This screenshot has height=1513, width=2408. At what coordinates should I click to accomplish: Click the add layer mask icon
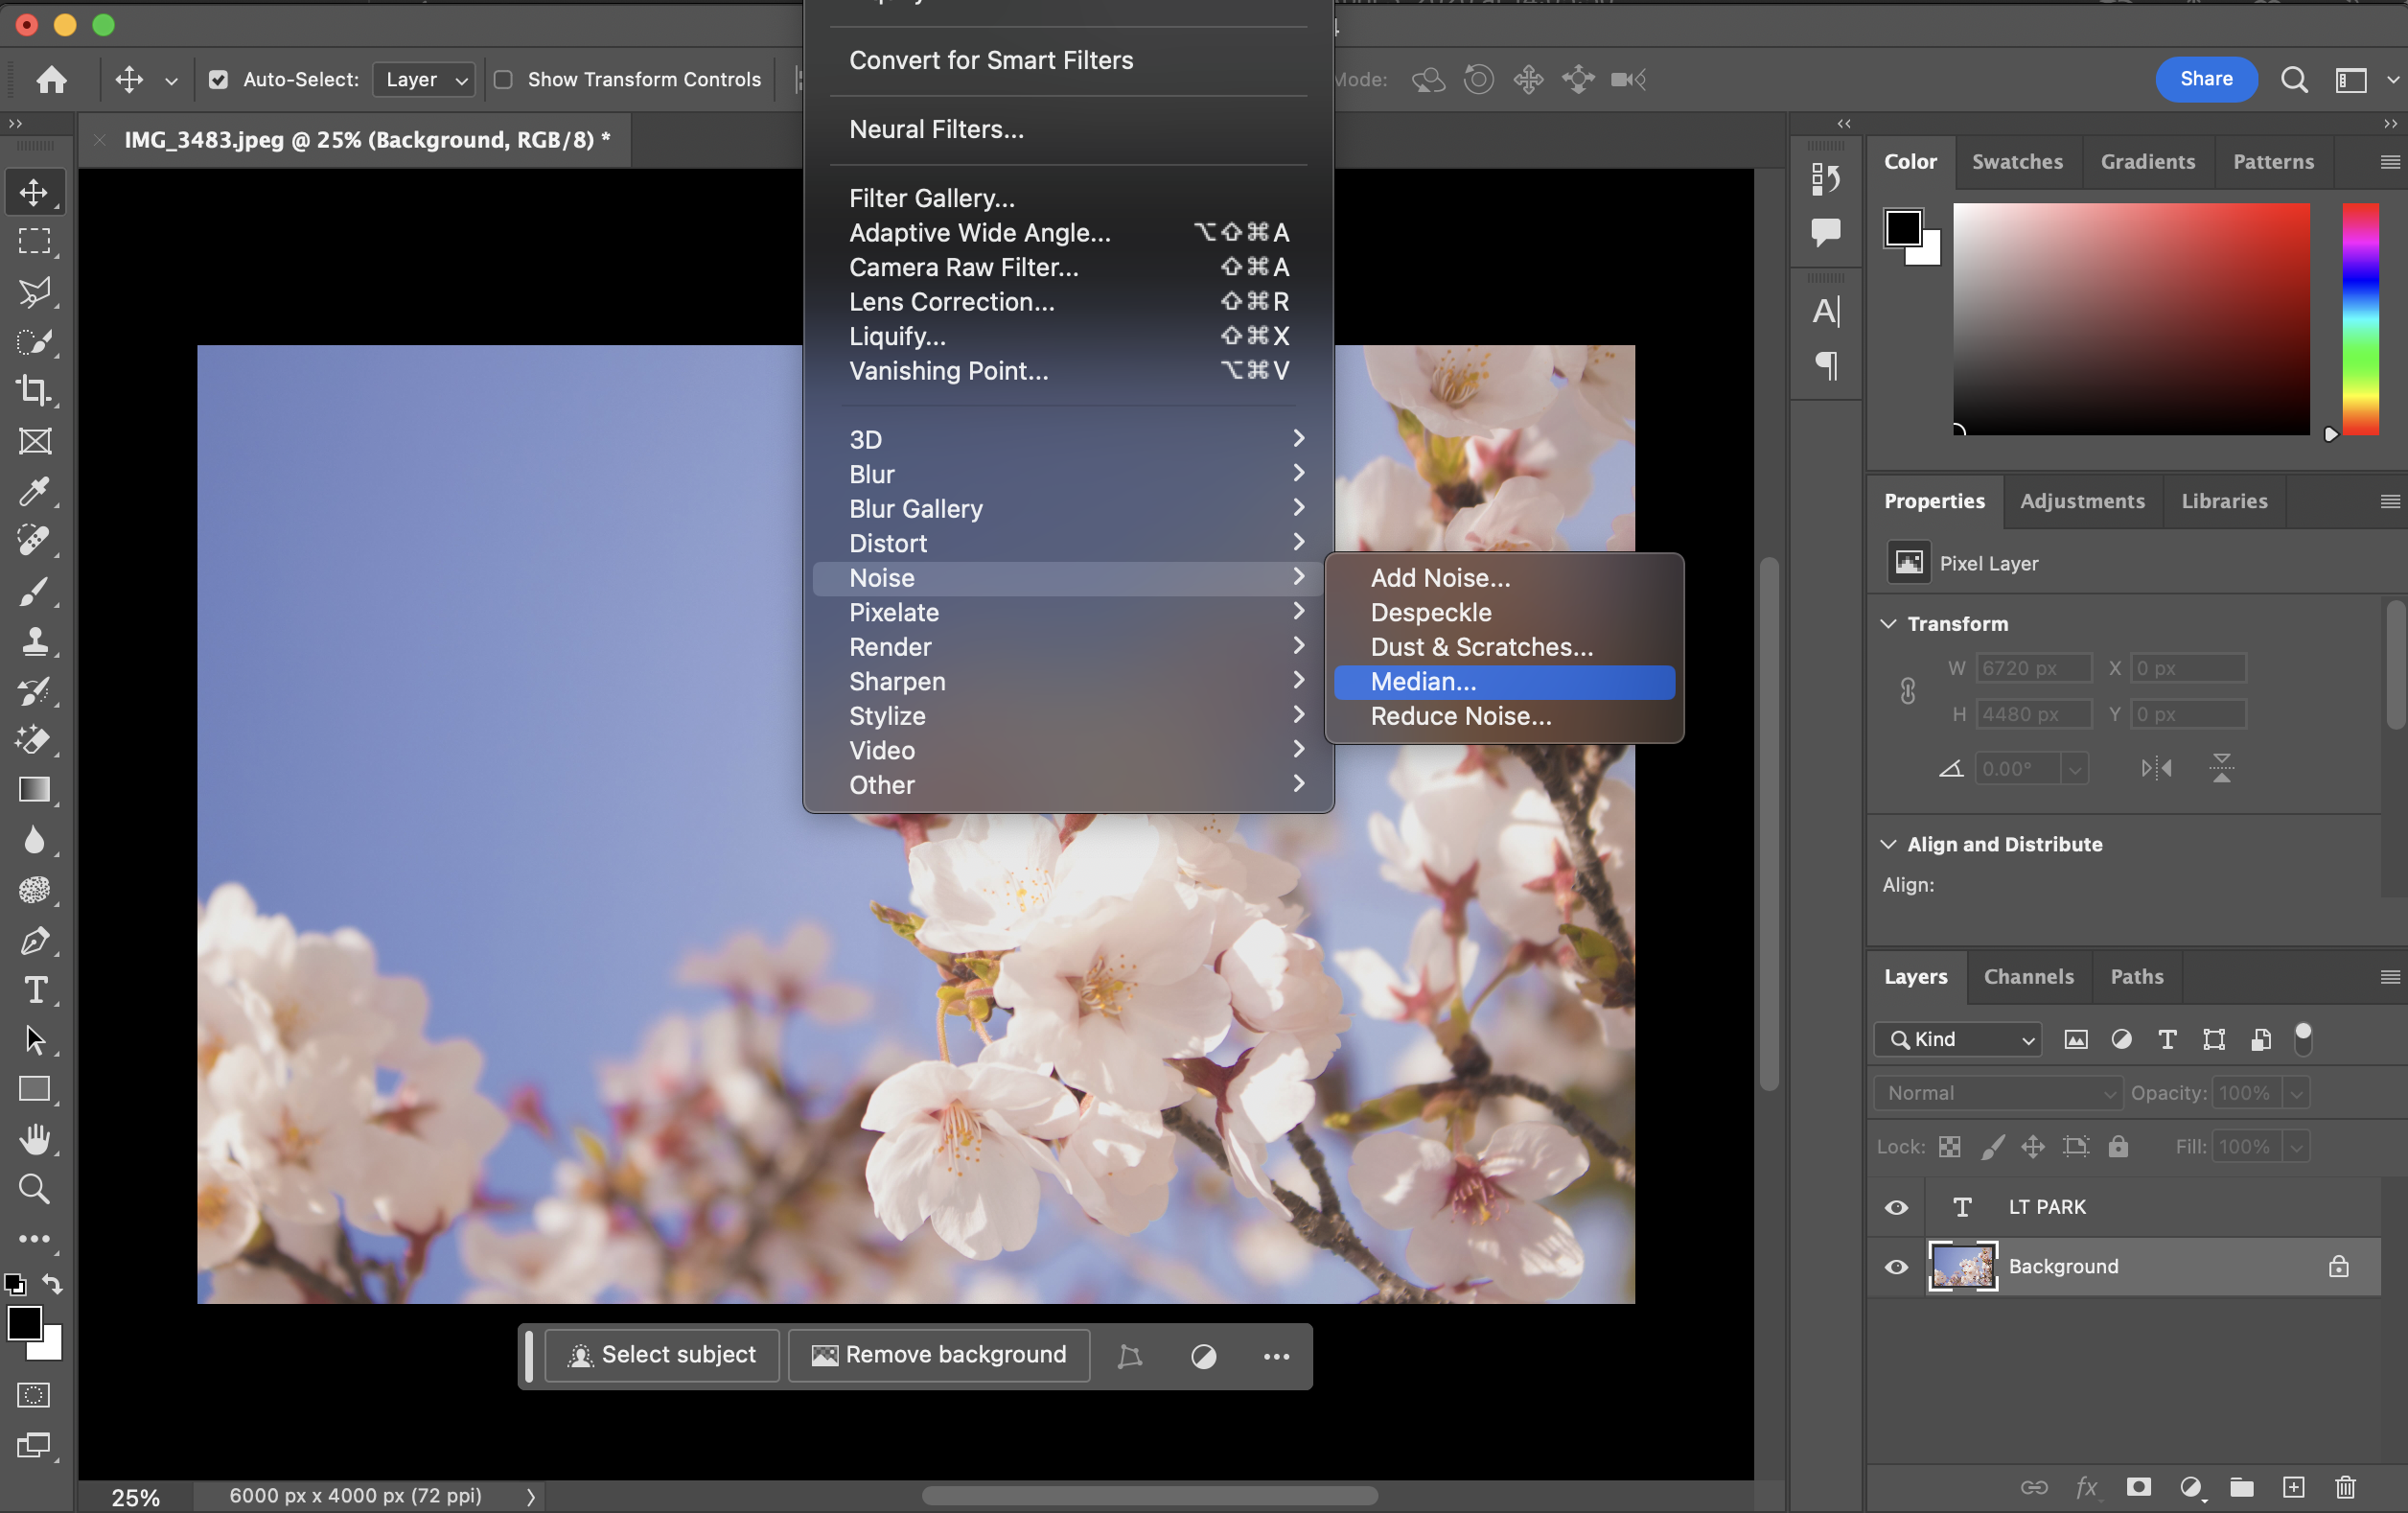(x=2138, y=1487)
